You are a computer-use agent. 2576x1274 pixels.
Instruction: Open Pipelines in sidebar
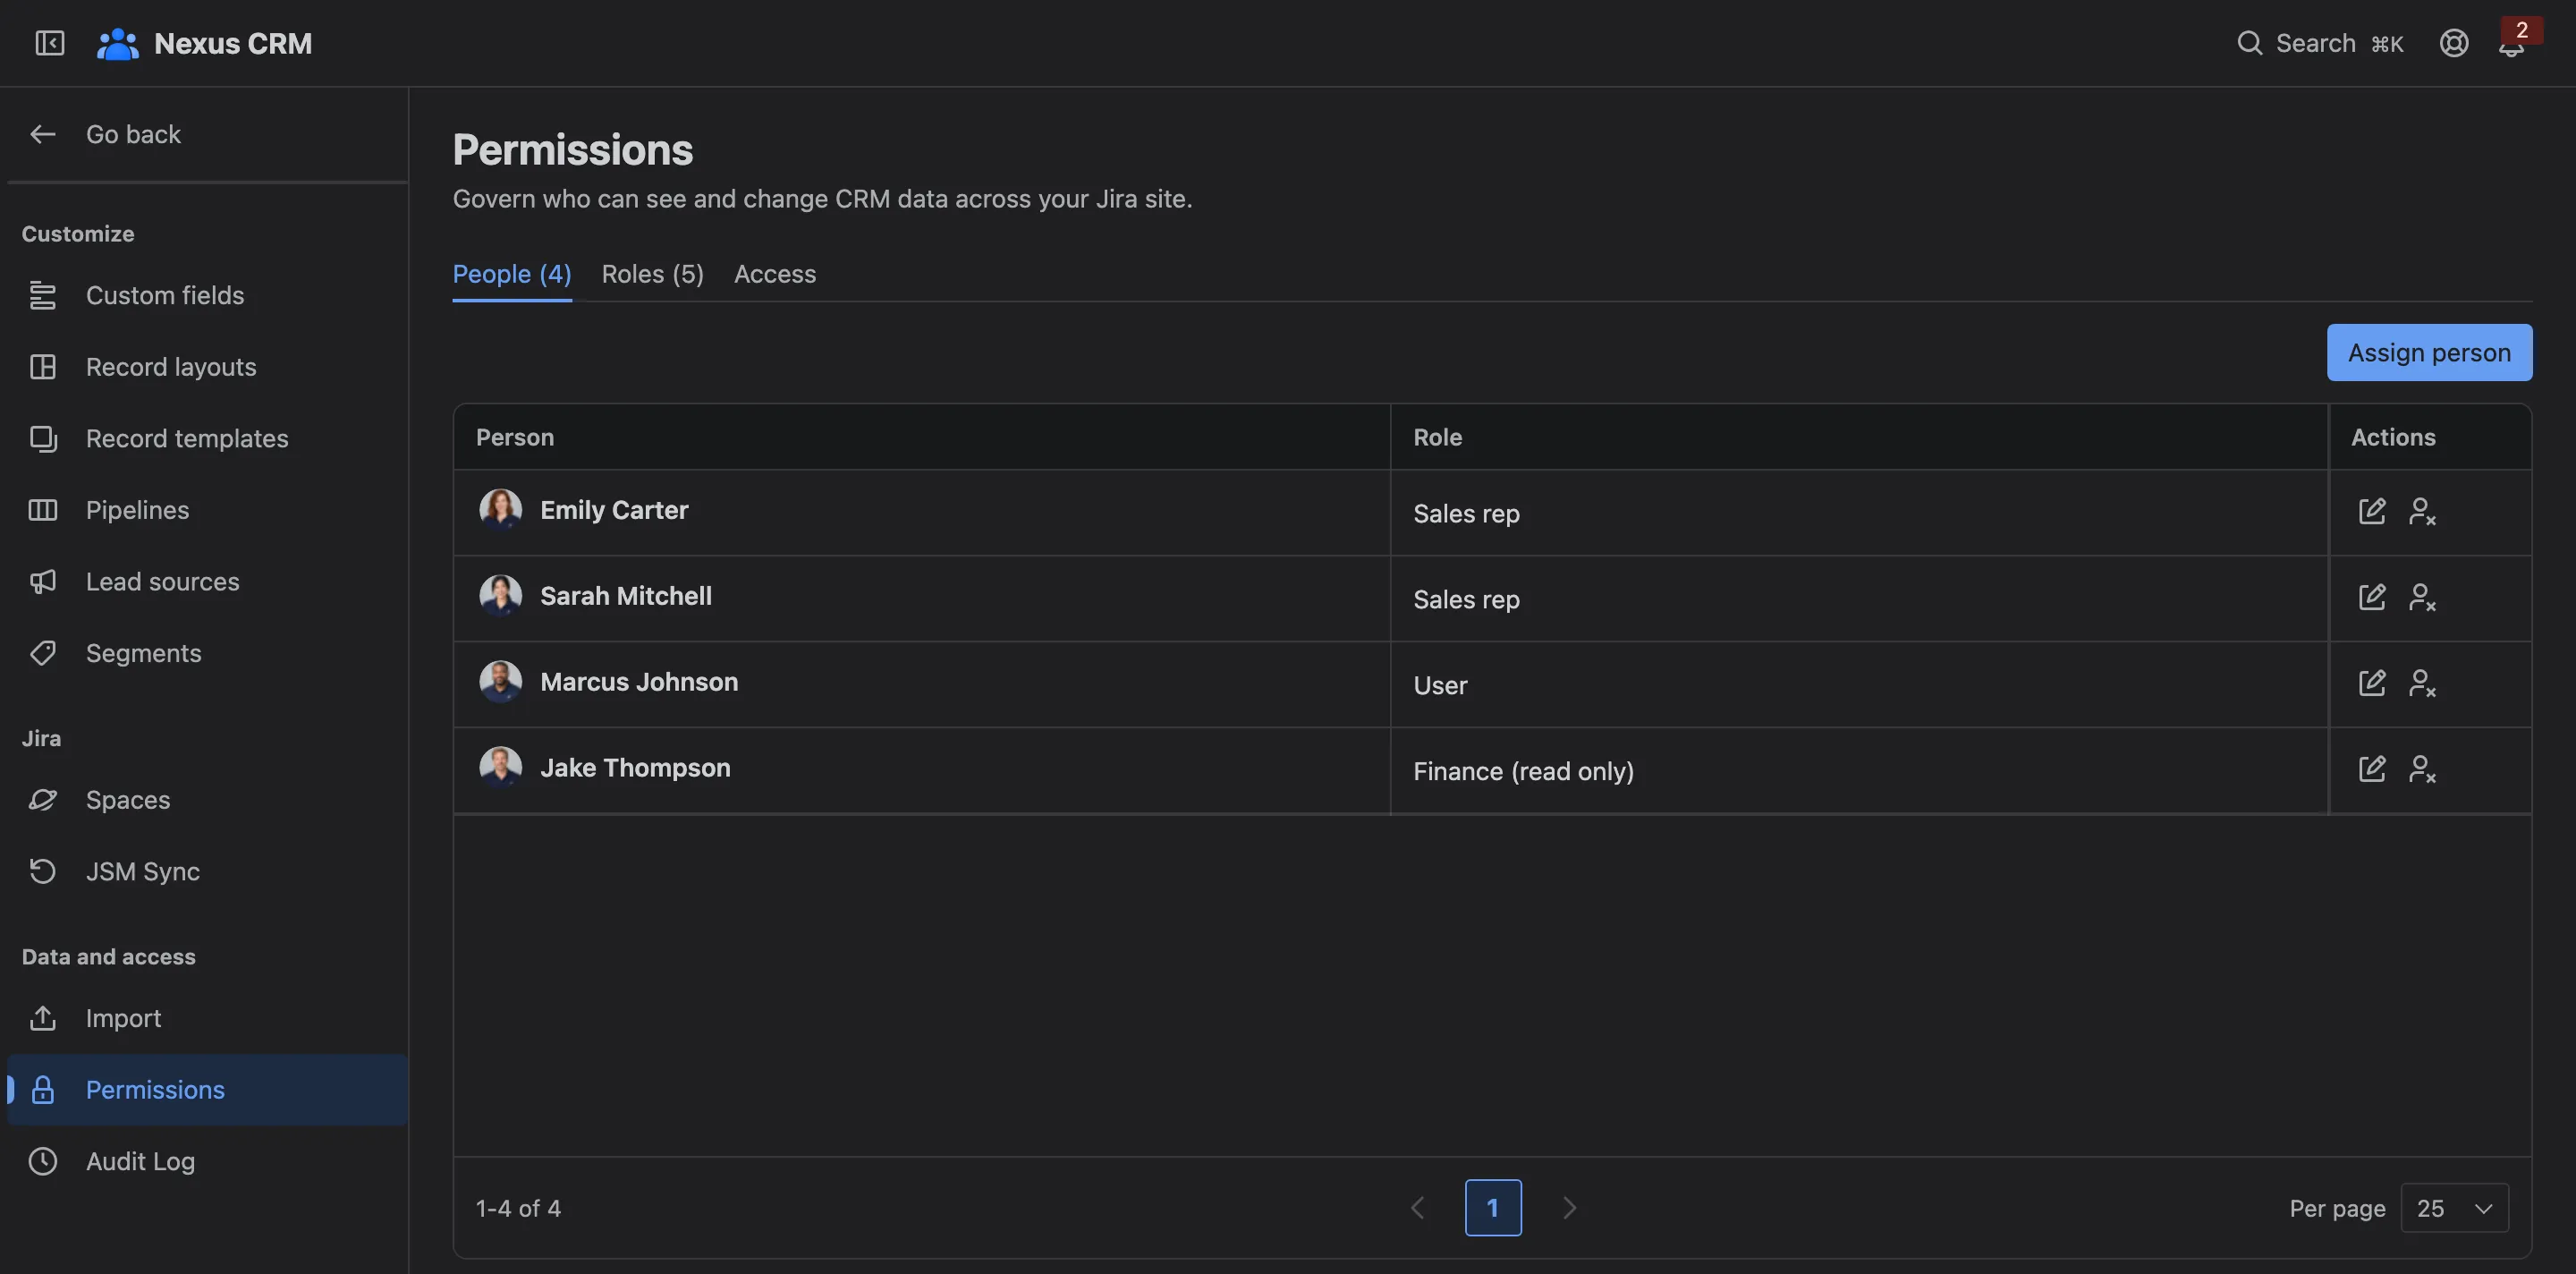(x=207, y=510)
